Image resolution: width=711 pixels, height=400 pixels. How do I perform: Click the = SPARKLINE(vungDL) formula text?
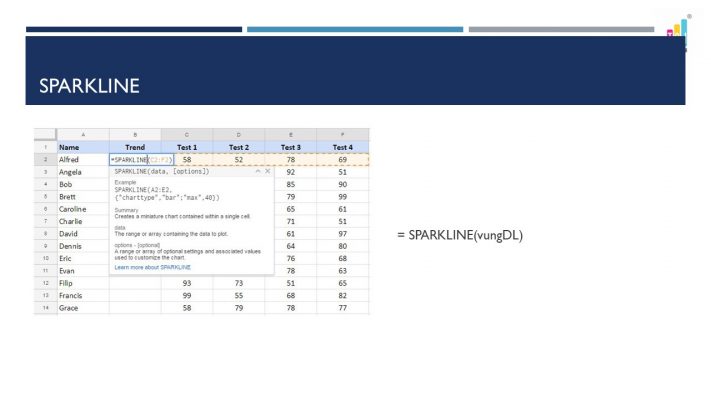pyautogui.click(x=460, y=235)
